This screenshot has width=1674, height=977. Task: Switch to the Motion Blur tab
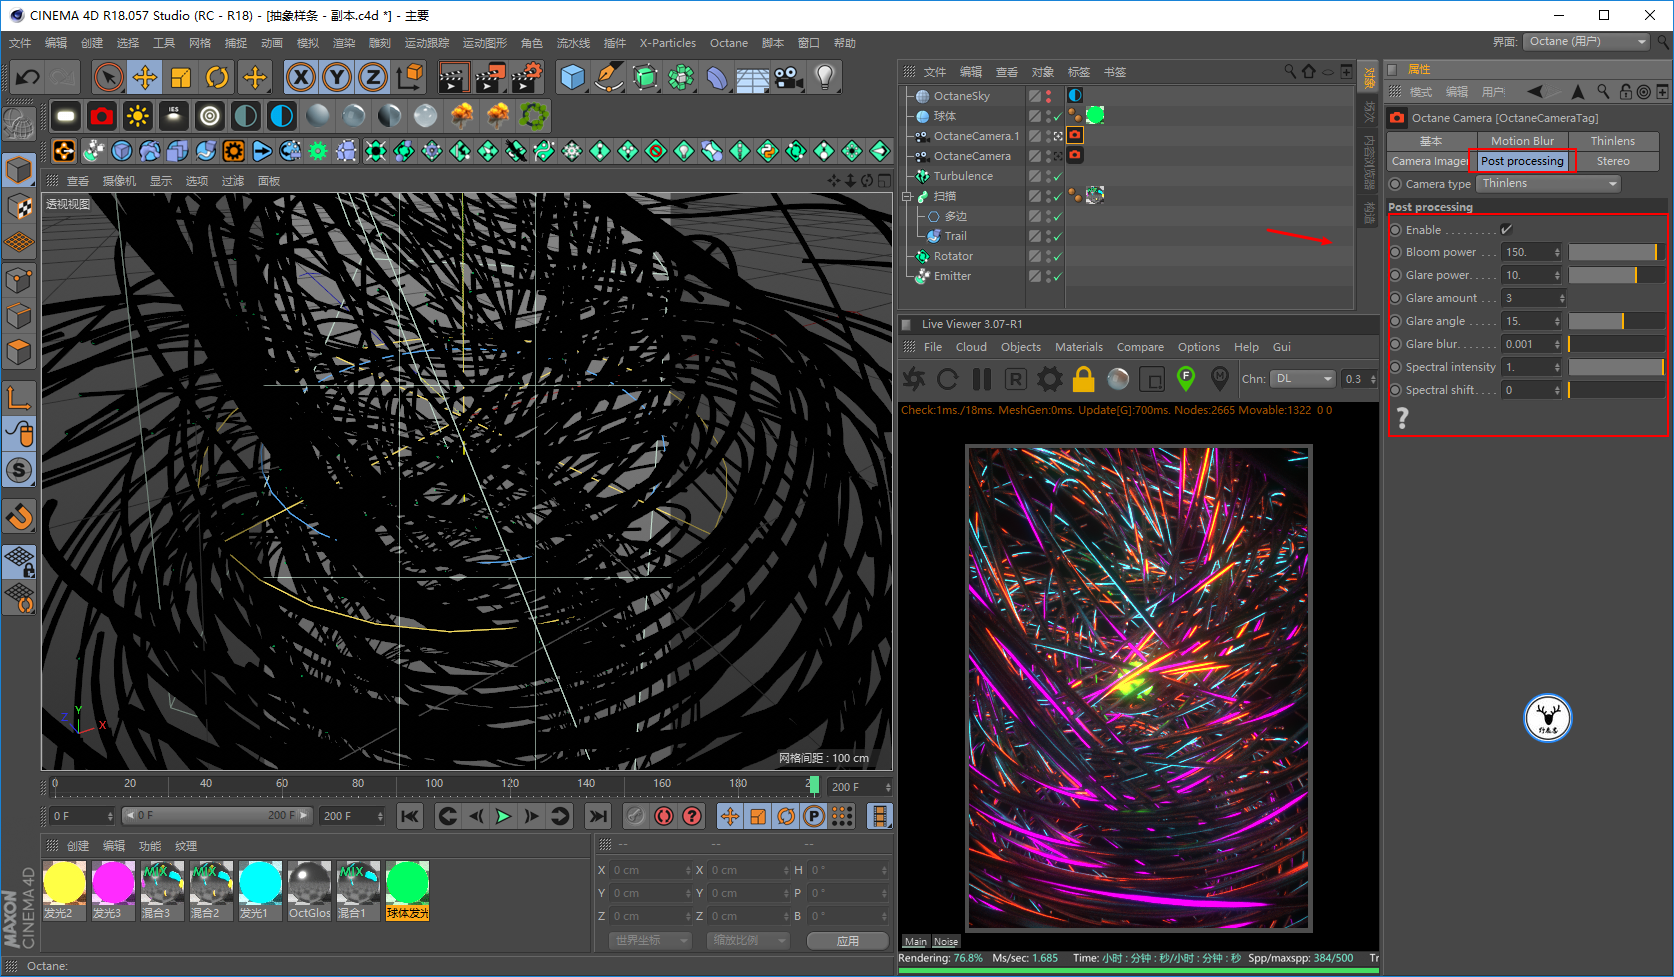click(1522, 141)
